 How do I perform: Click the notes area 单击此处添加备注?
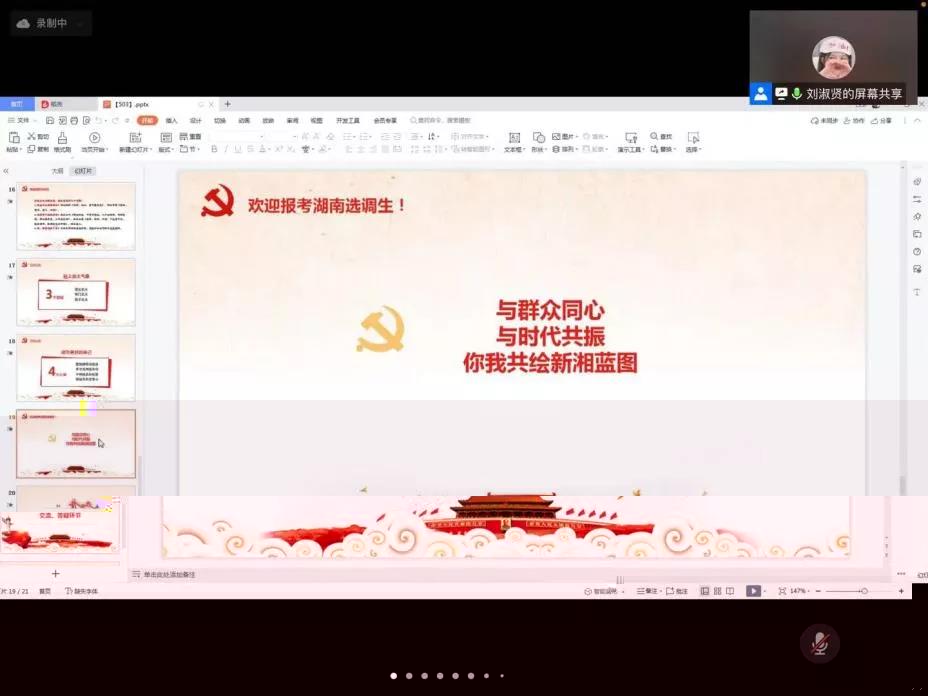coord(169,575)
